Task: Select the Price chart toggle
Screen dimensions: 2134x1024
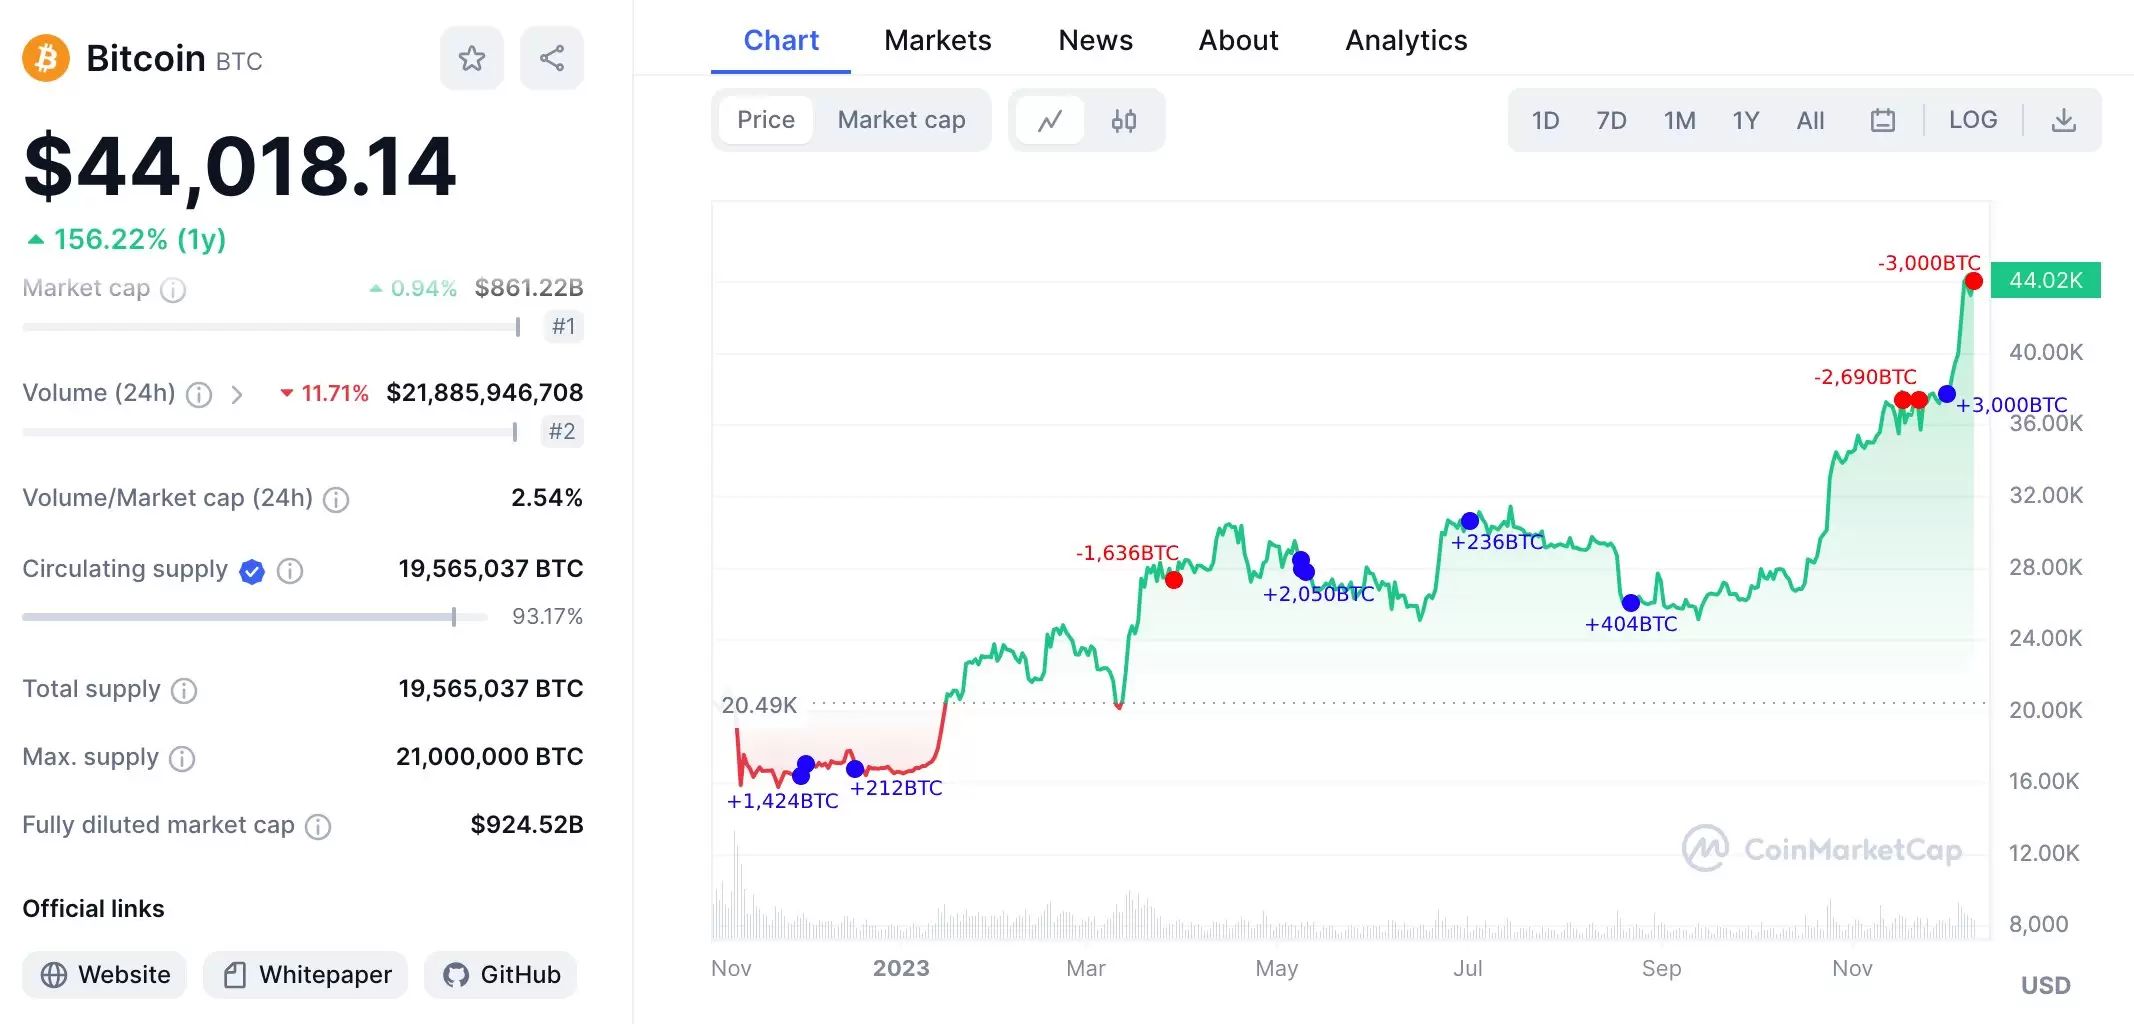Action: point(765,120)
